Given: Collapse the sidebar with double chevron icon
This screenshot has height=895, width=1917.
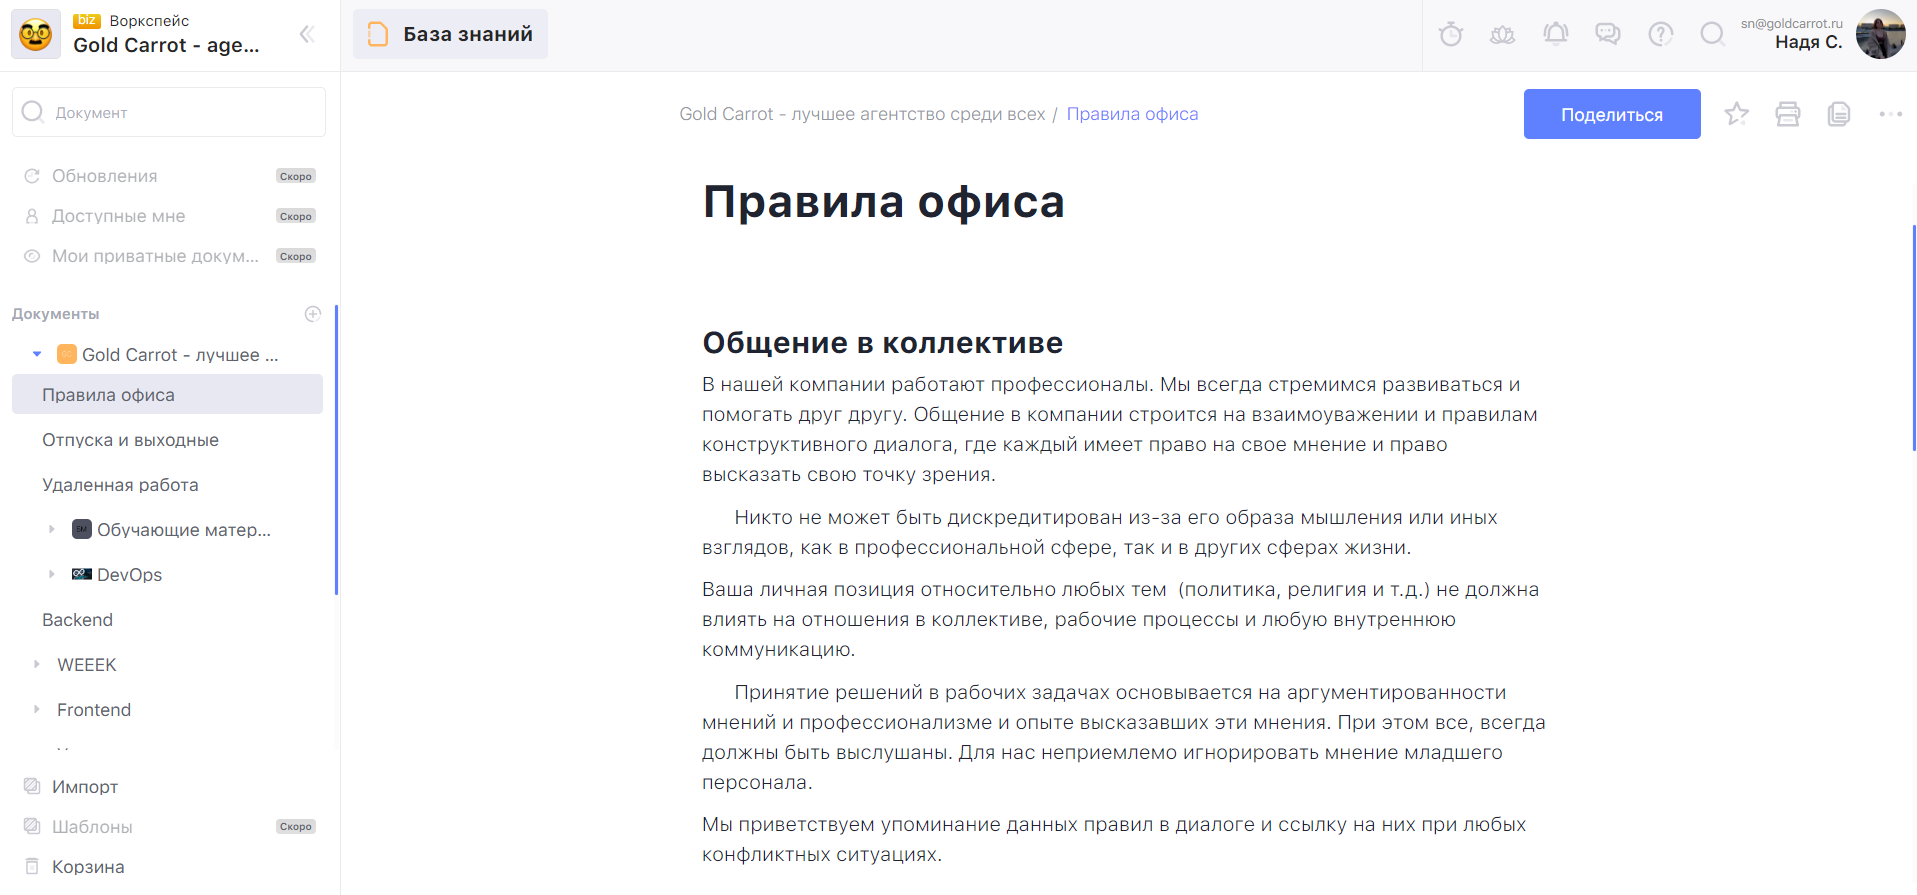Looking at the screenshot, I should coord(307,35).
